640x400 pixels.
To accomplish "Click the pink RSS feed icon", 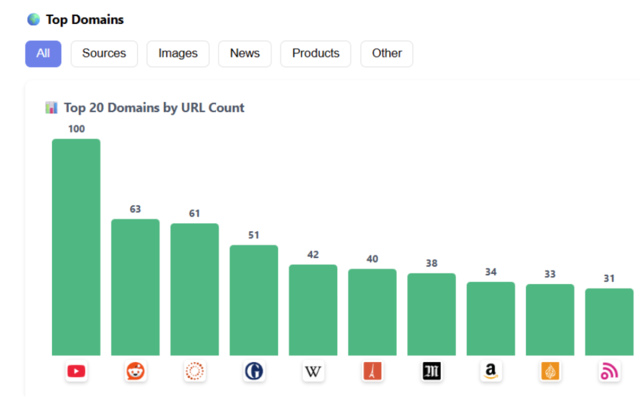I will 609,372.
